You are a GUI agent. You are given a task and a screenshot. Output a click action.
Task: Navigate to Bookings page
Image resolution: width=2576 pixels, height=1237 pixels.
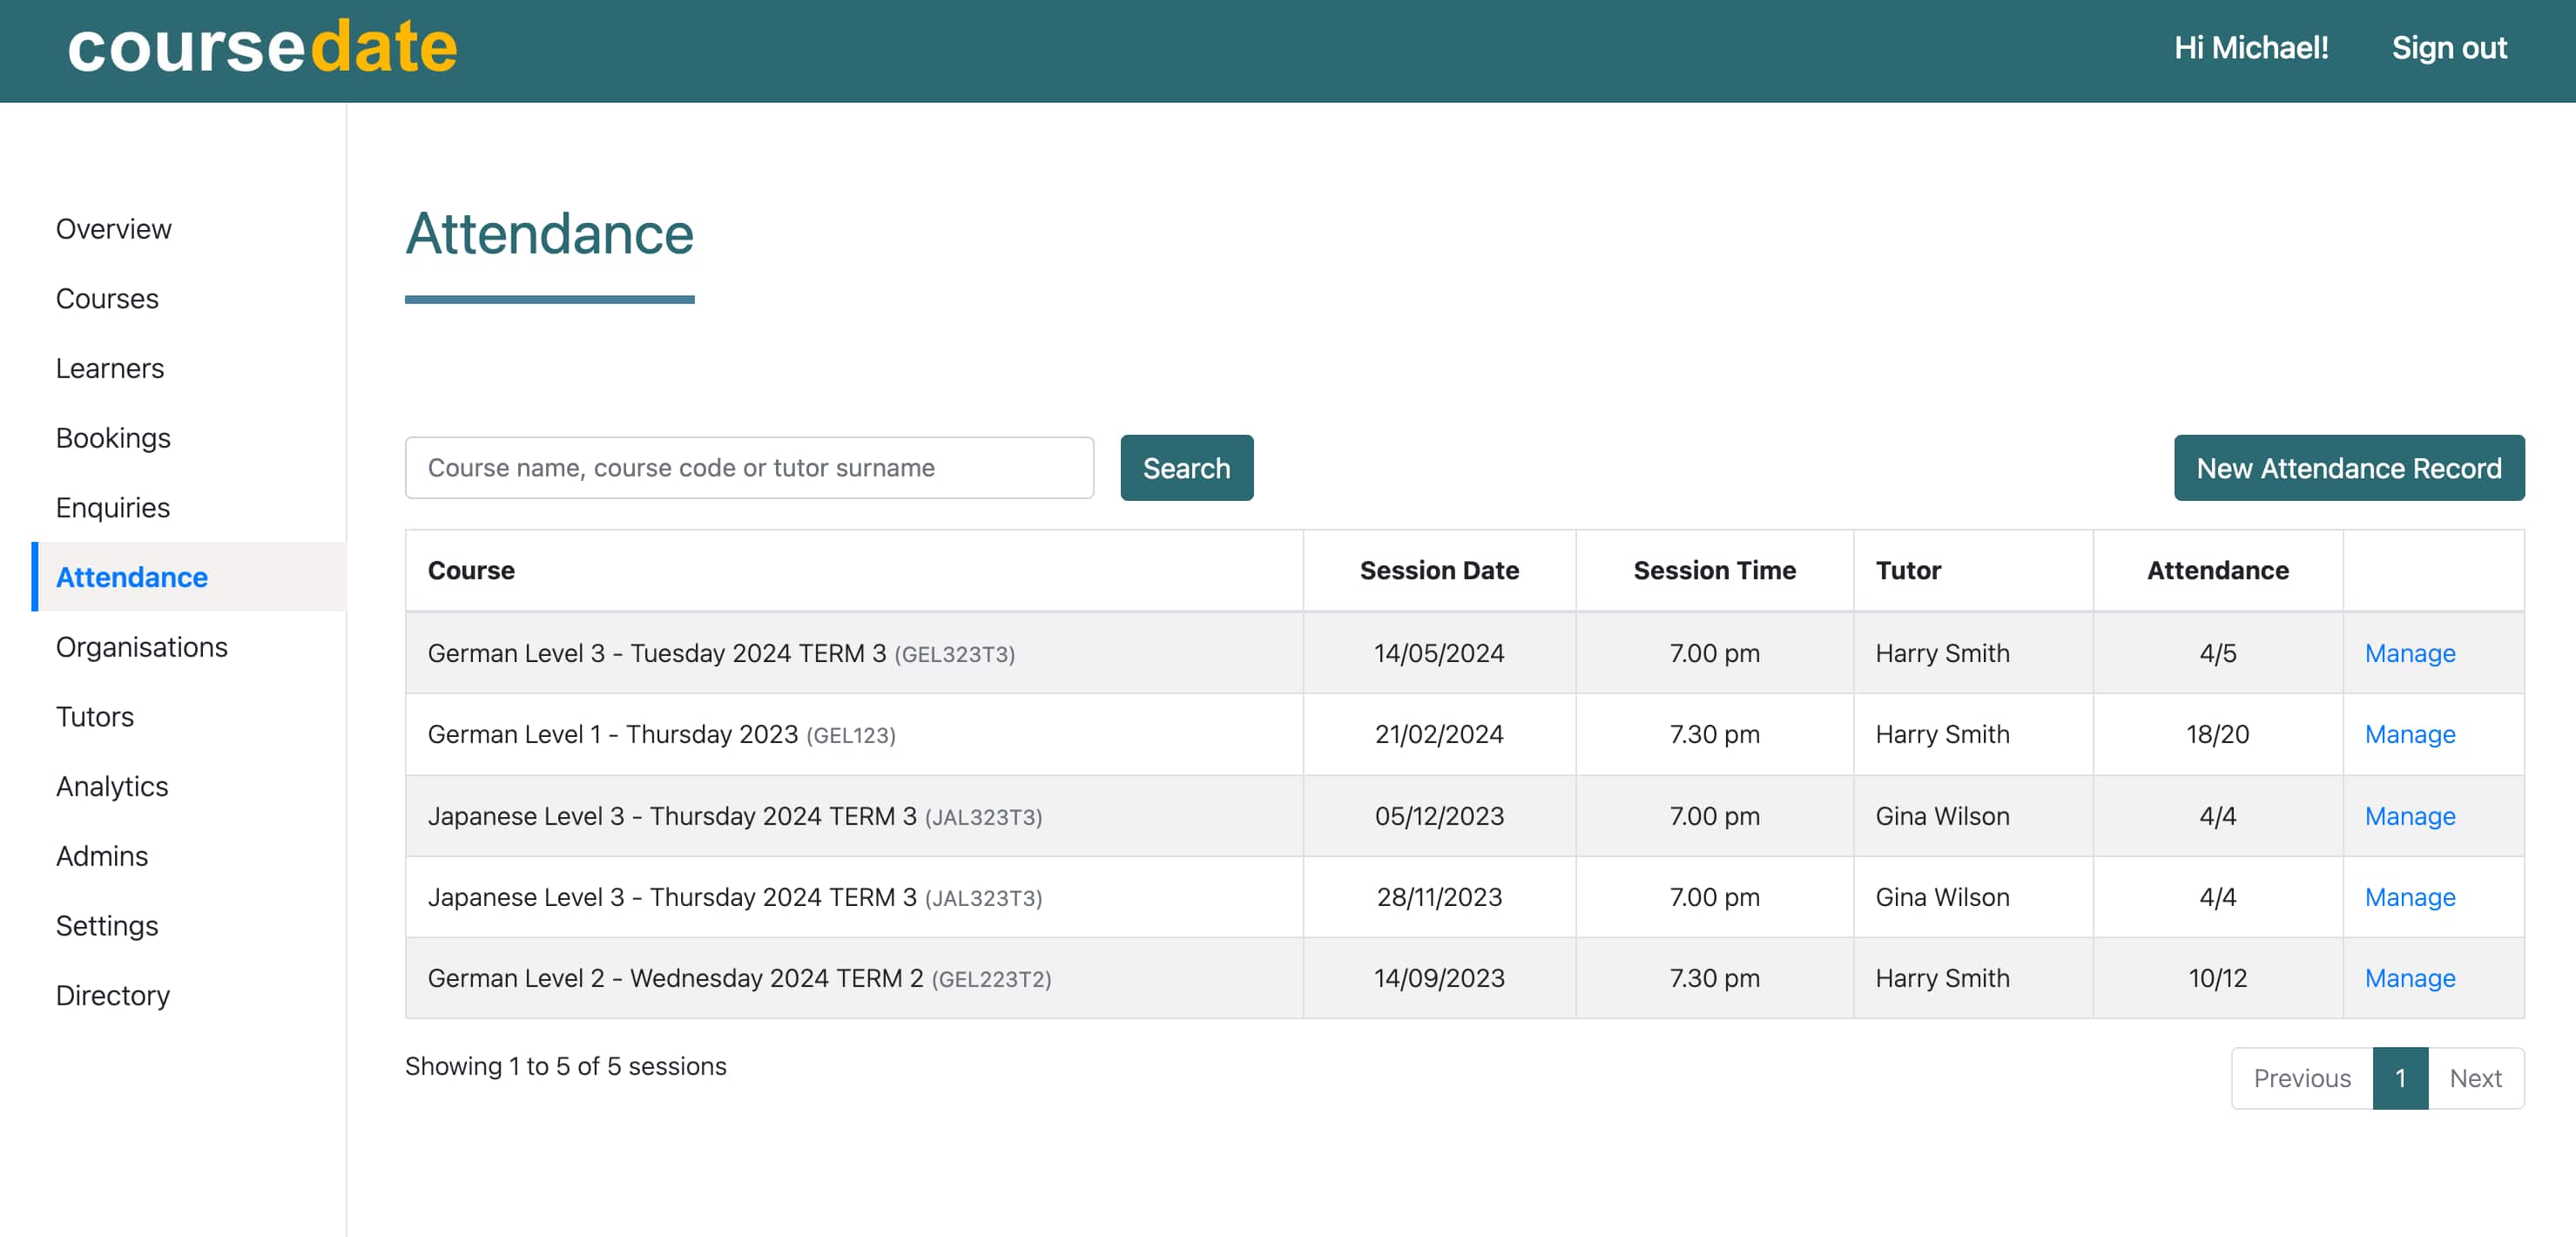point(113,438)
